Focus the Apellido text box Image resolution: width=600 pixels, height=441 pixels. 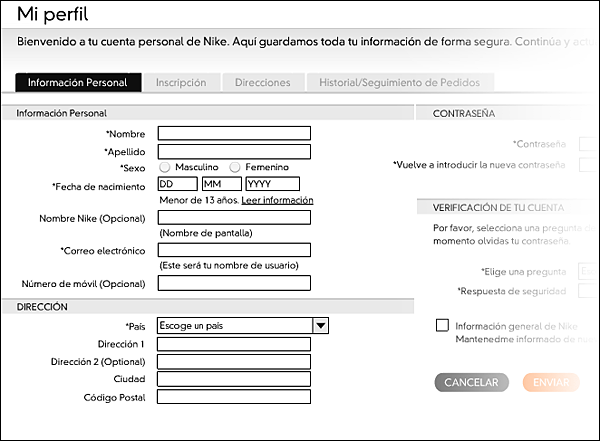pyautogui.click(x=234, y=152)
